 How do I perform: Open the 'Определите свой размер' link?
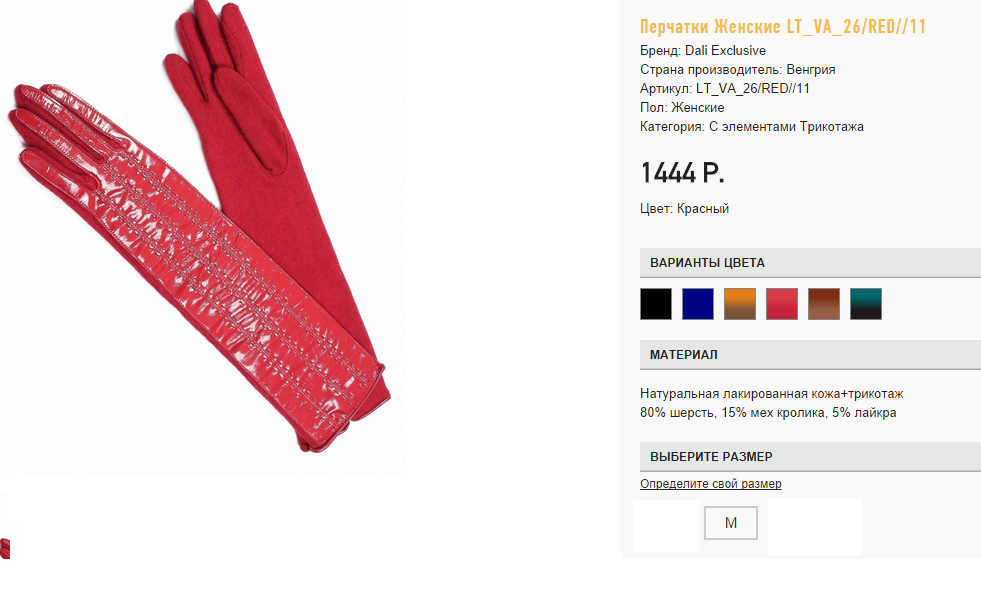coord(711,484)
